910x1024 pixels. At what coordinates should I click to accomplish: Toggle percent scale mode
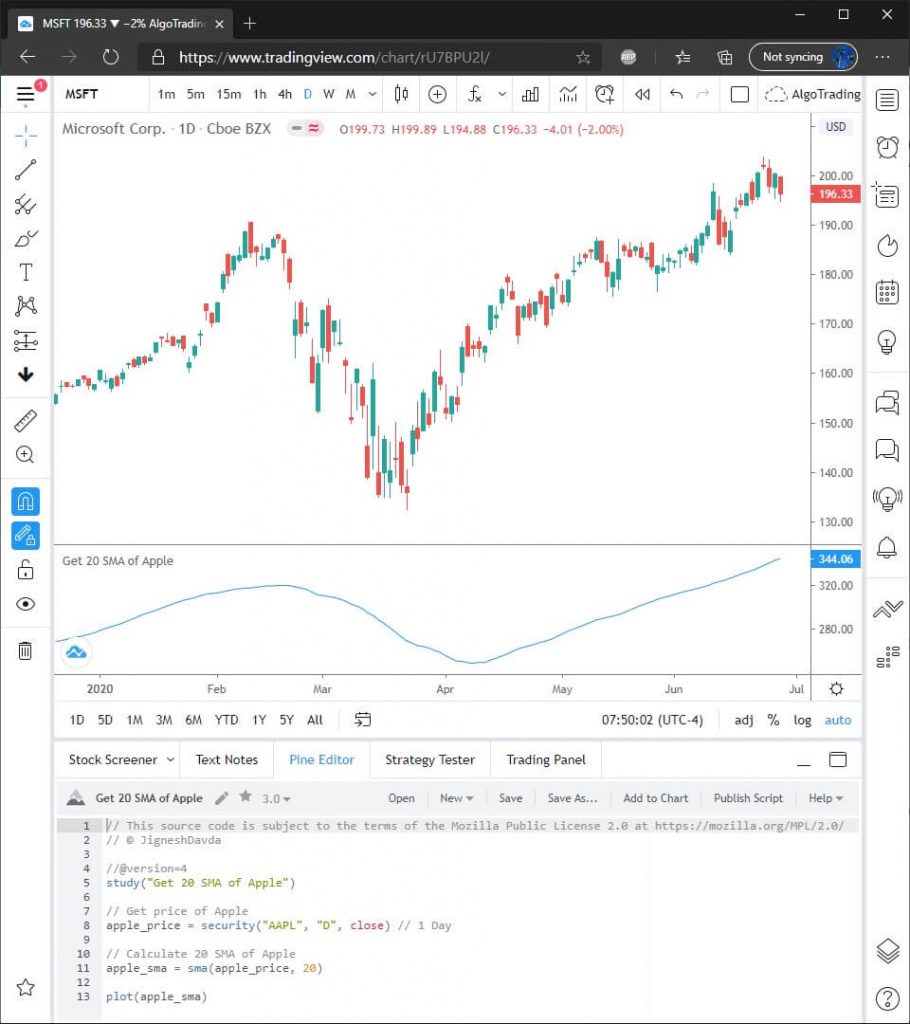click(773, 720)
